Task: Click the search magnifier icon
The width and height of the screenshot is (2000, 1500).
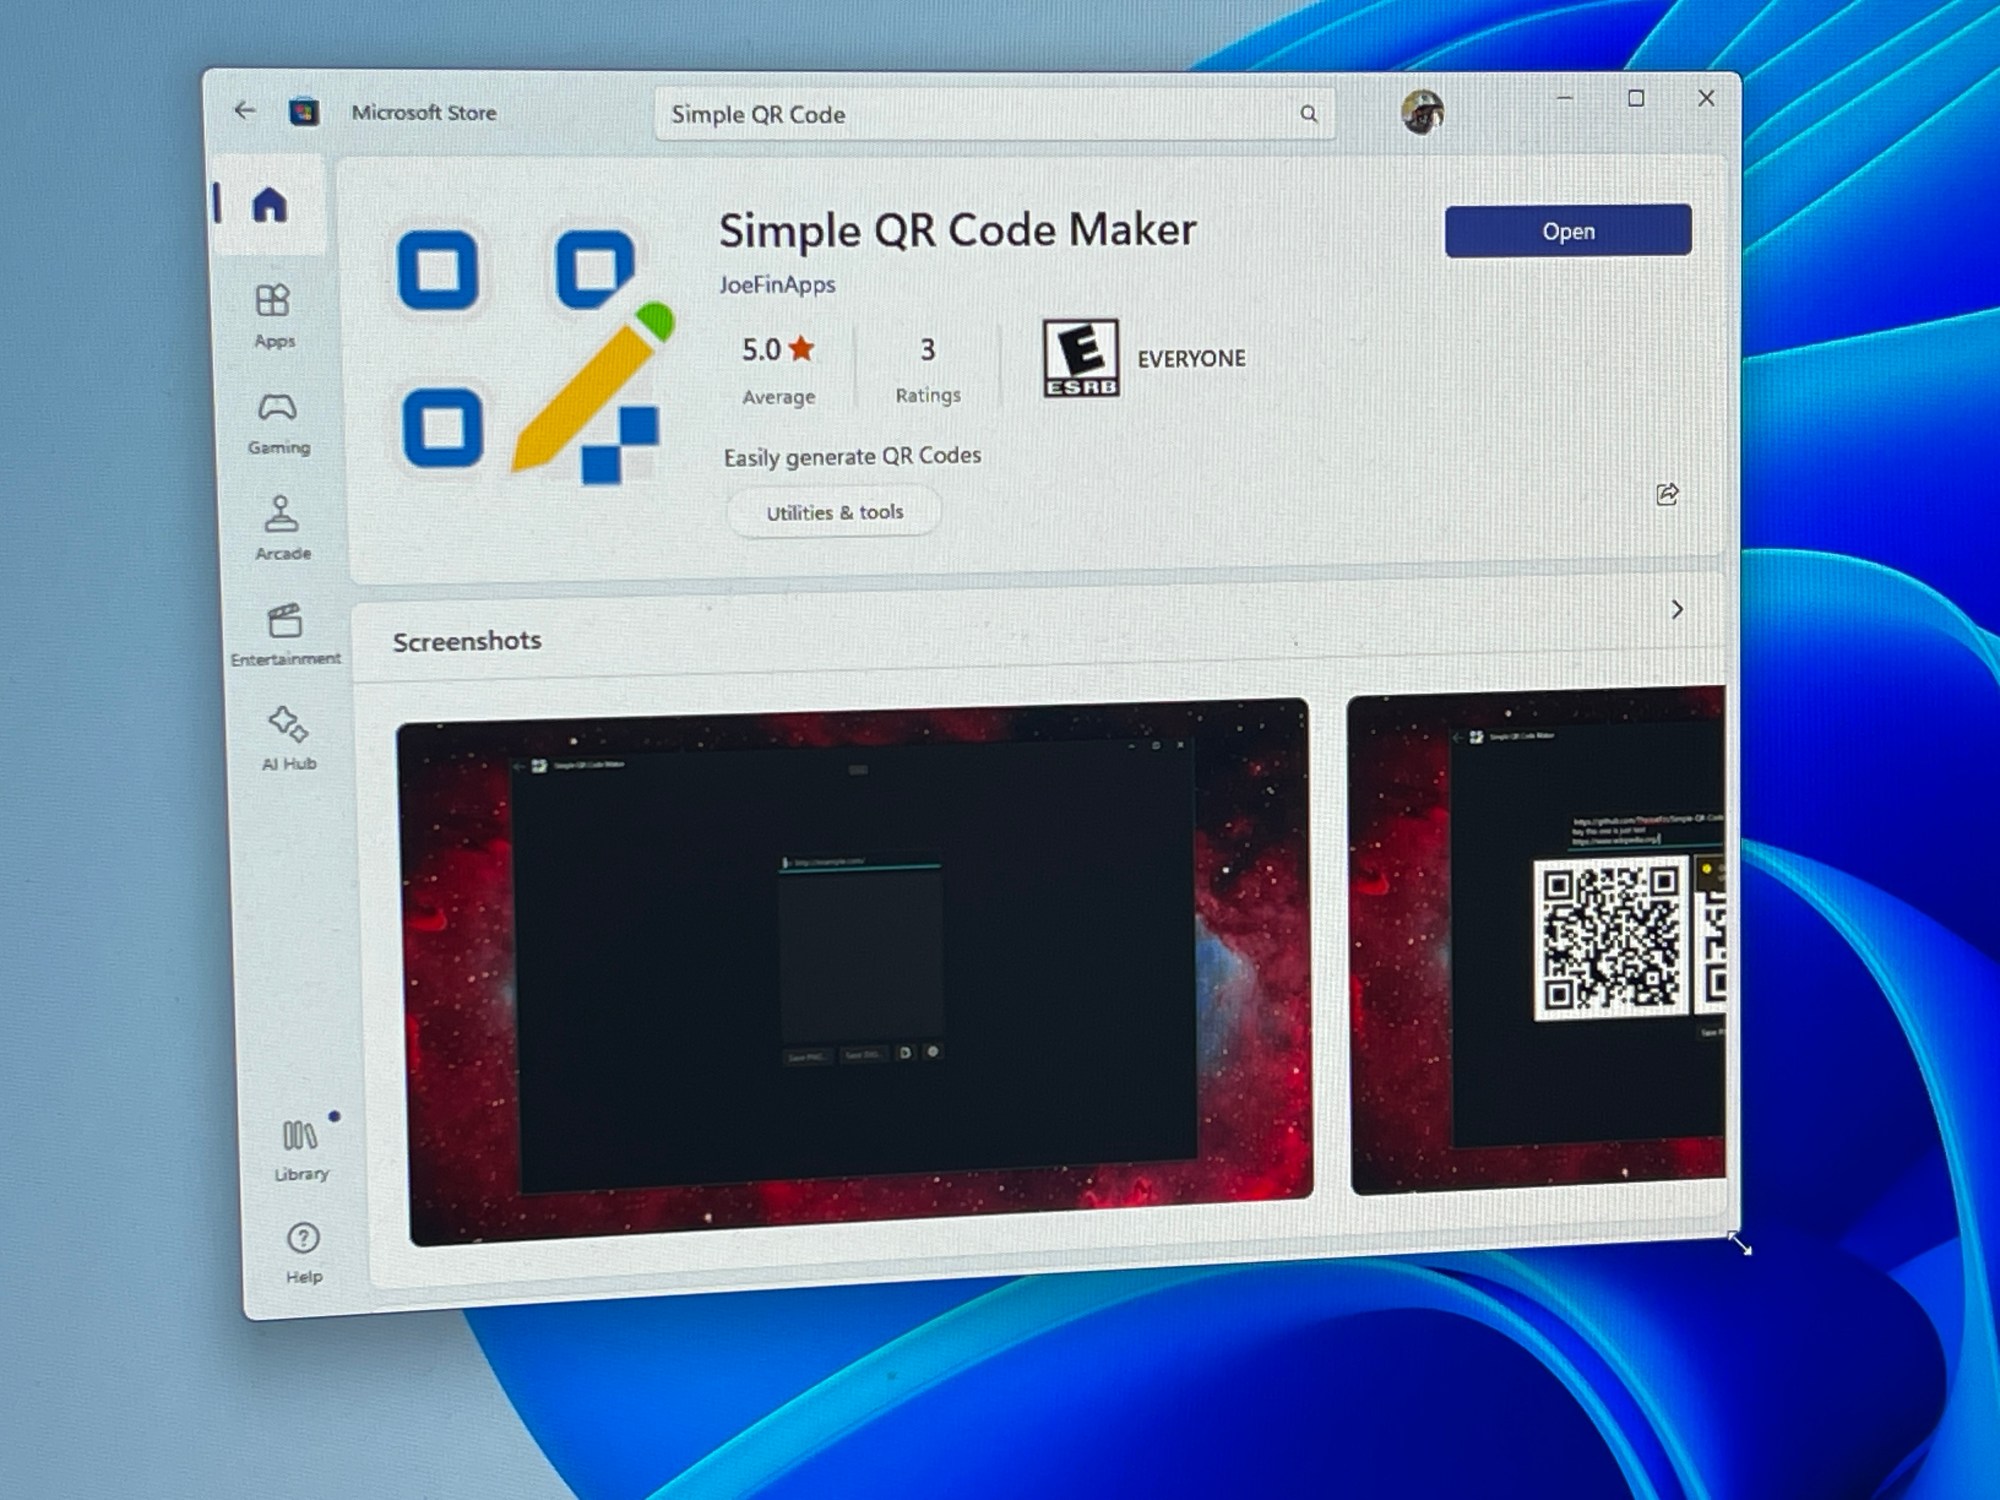Action: click(1308, 114)
